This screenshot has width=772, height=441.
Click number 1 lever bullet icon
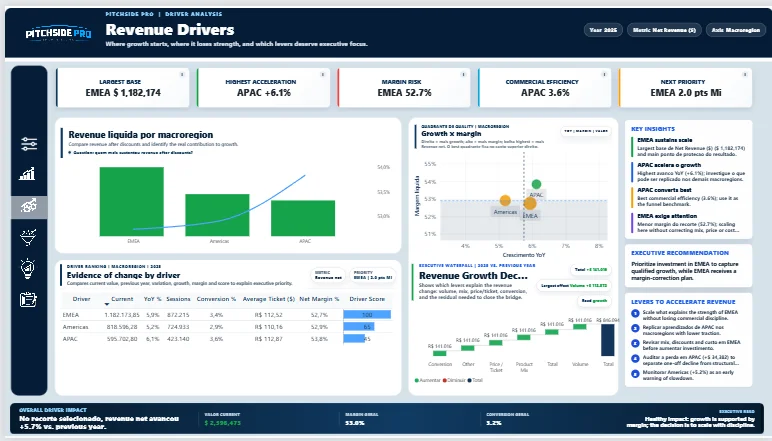click(635, 313)
